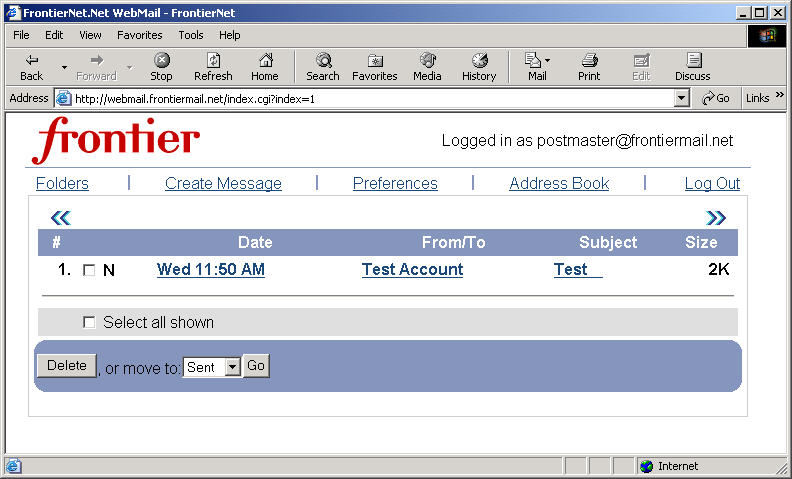This screenshot has width=792, height=479.
Task: Click the Date column header
Action: pos(255,242)
